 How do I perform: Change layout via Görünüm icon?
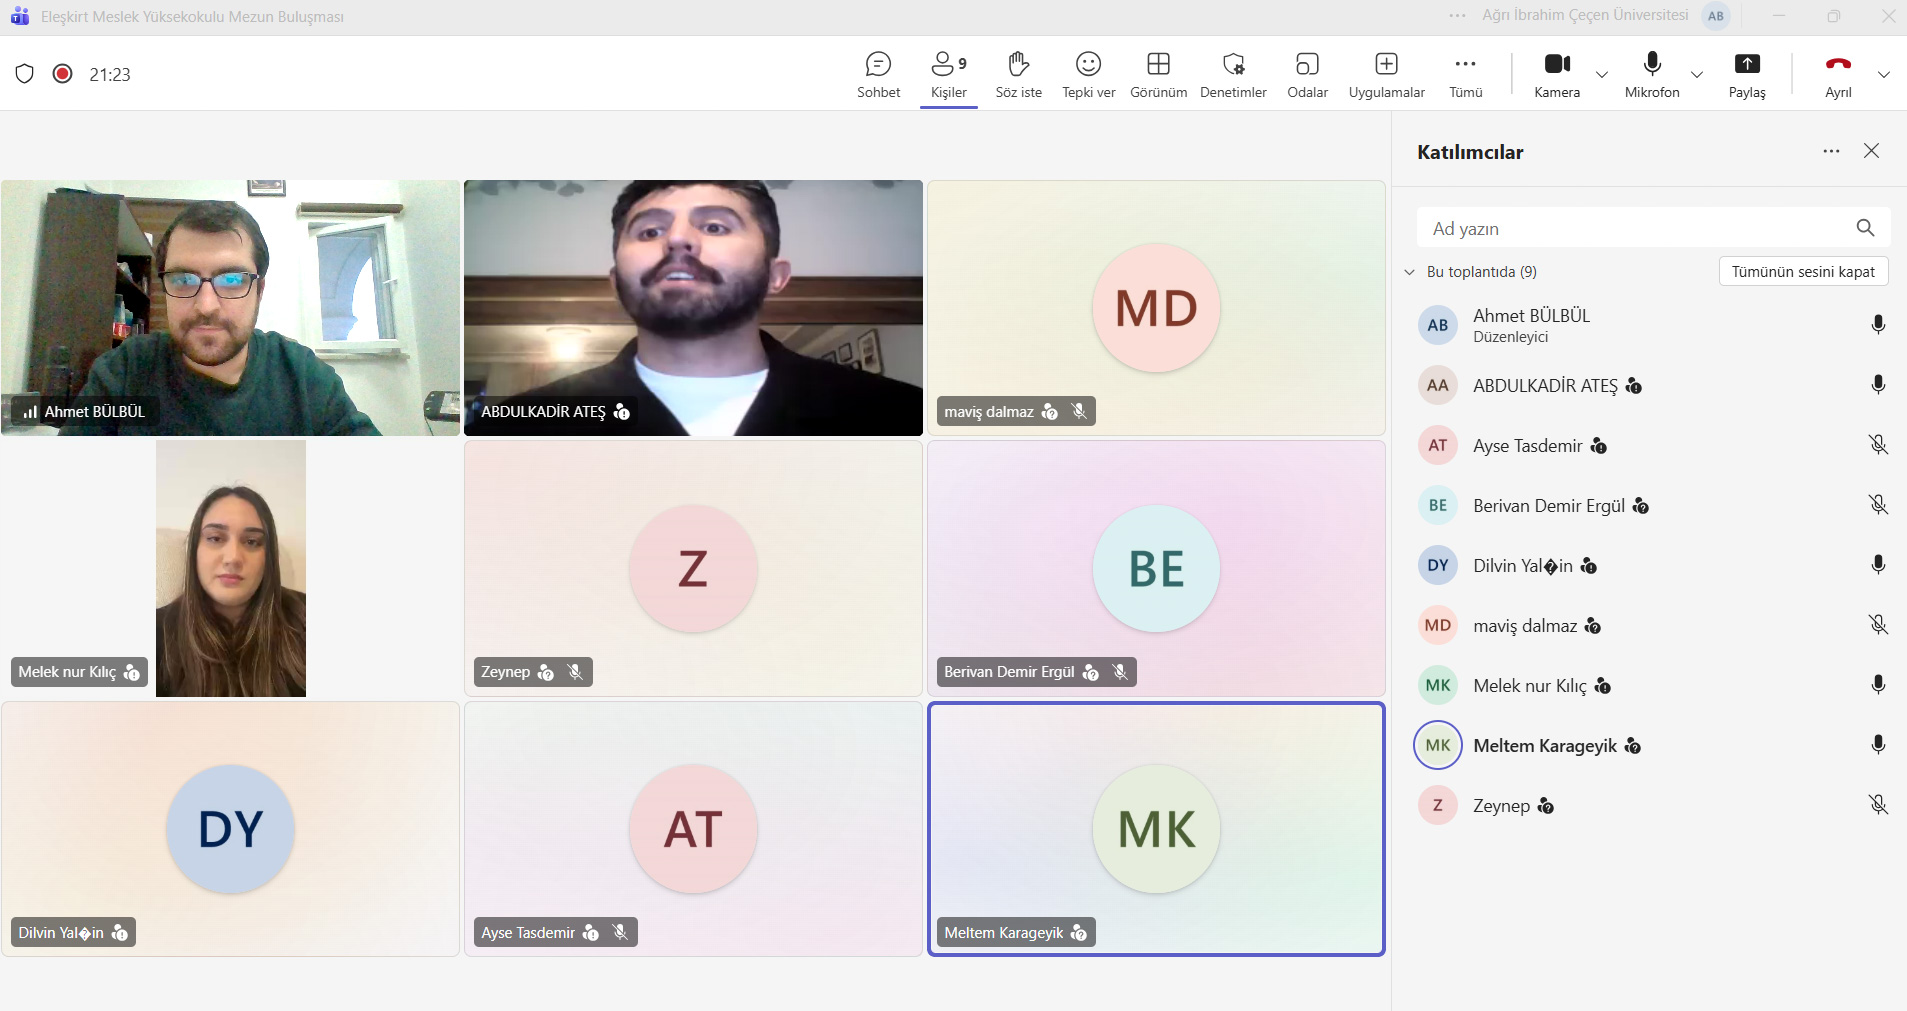(1158, 65)
